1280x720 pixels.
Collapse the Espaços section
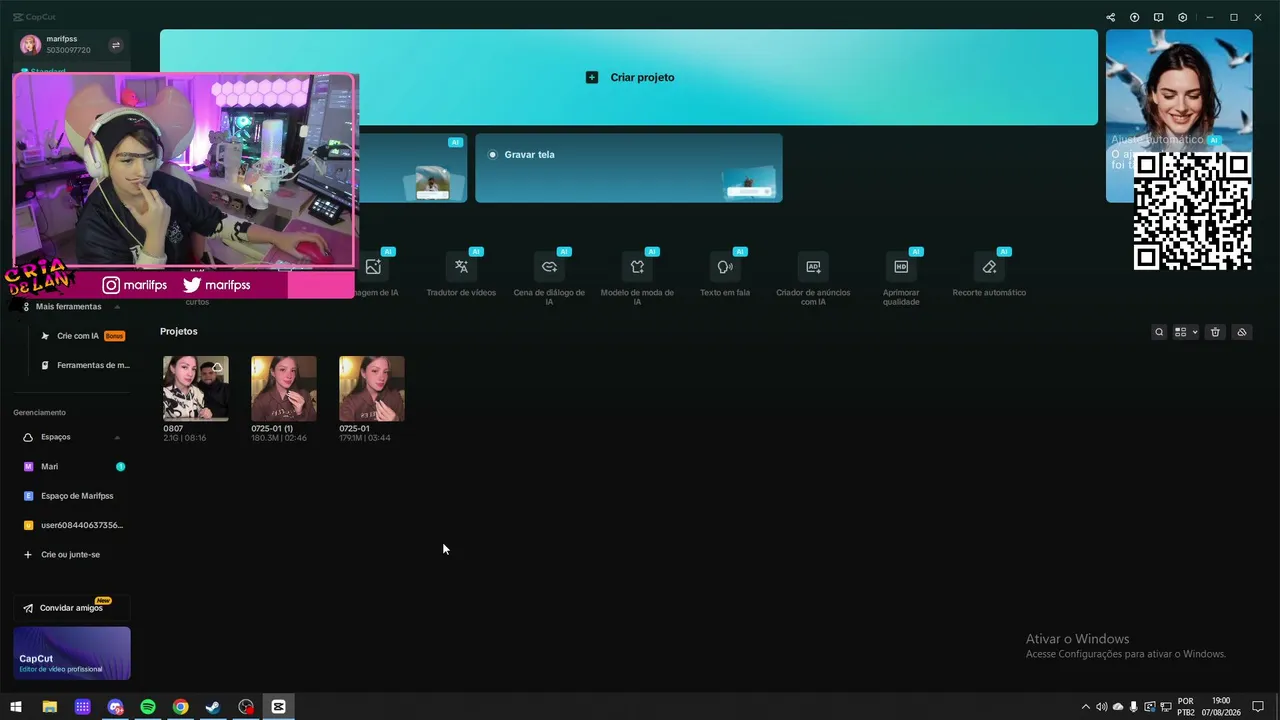click(x=117, y=437)
